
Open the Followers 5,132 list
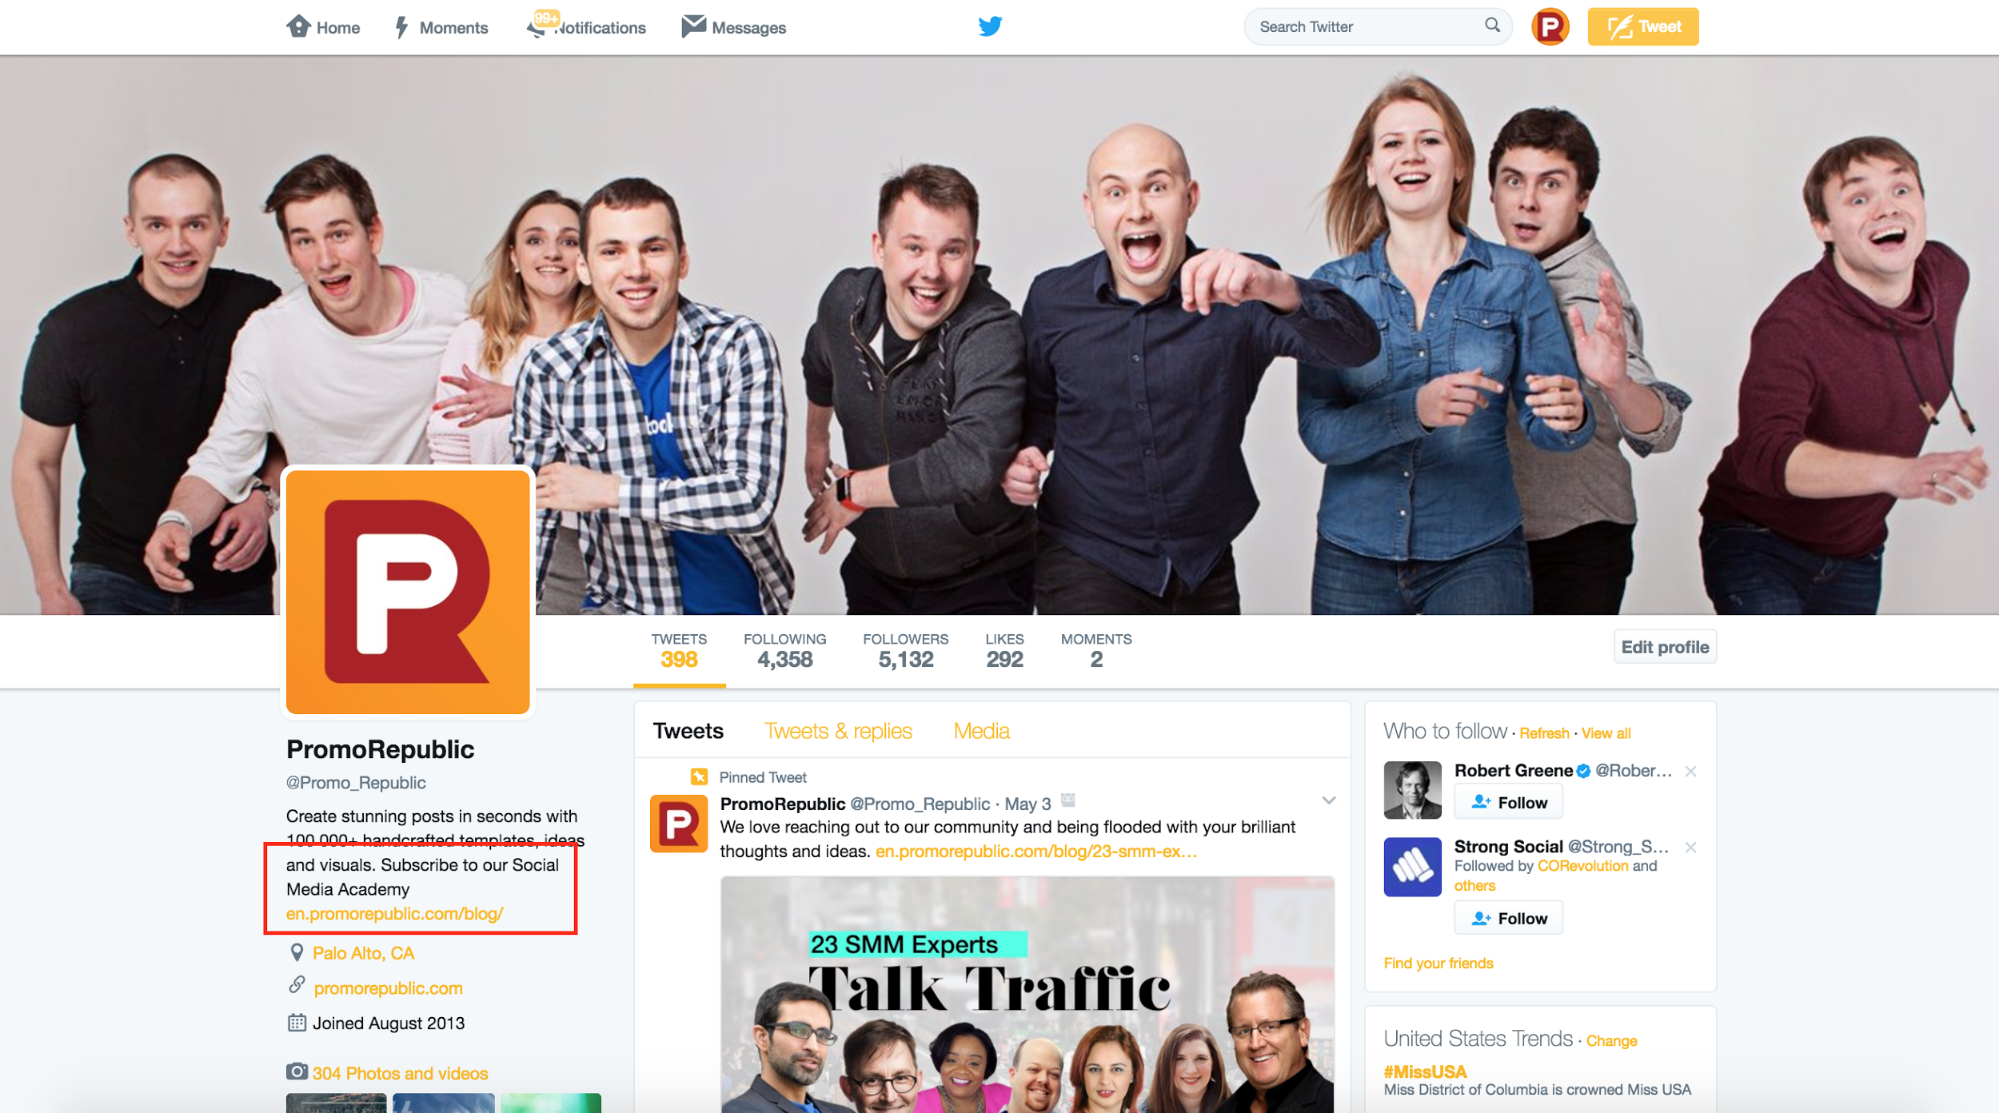(906, 651)
